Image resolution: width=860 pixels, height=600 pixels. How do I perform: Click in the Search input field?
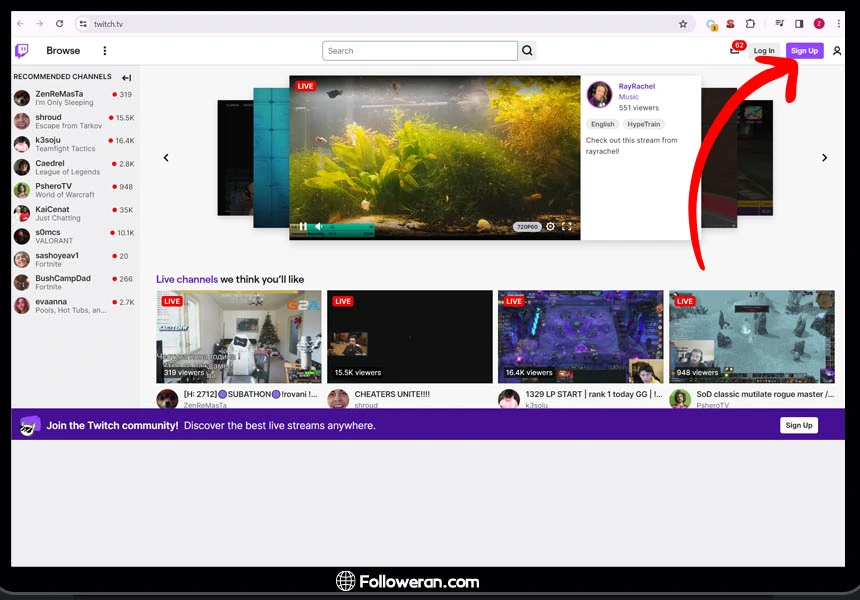coord(420,51)
